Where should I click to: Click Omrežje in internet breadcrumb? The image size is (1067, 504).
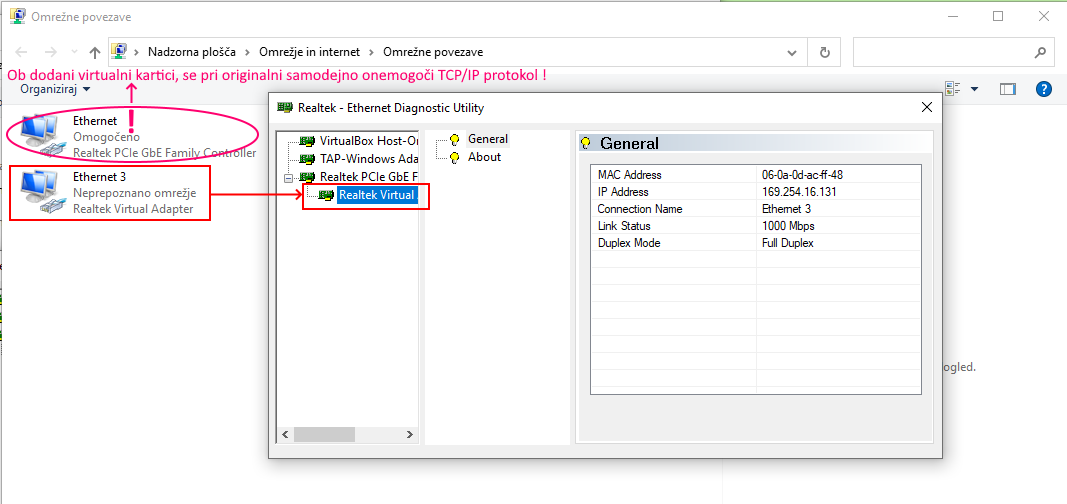pyautogui.click(x=309, y=52)
